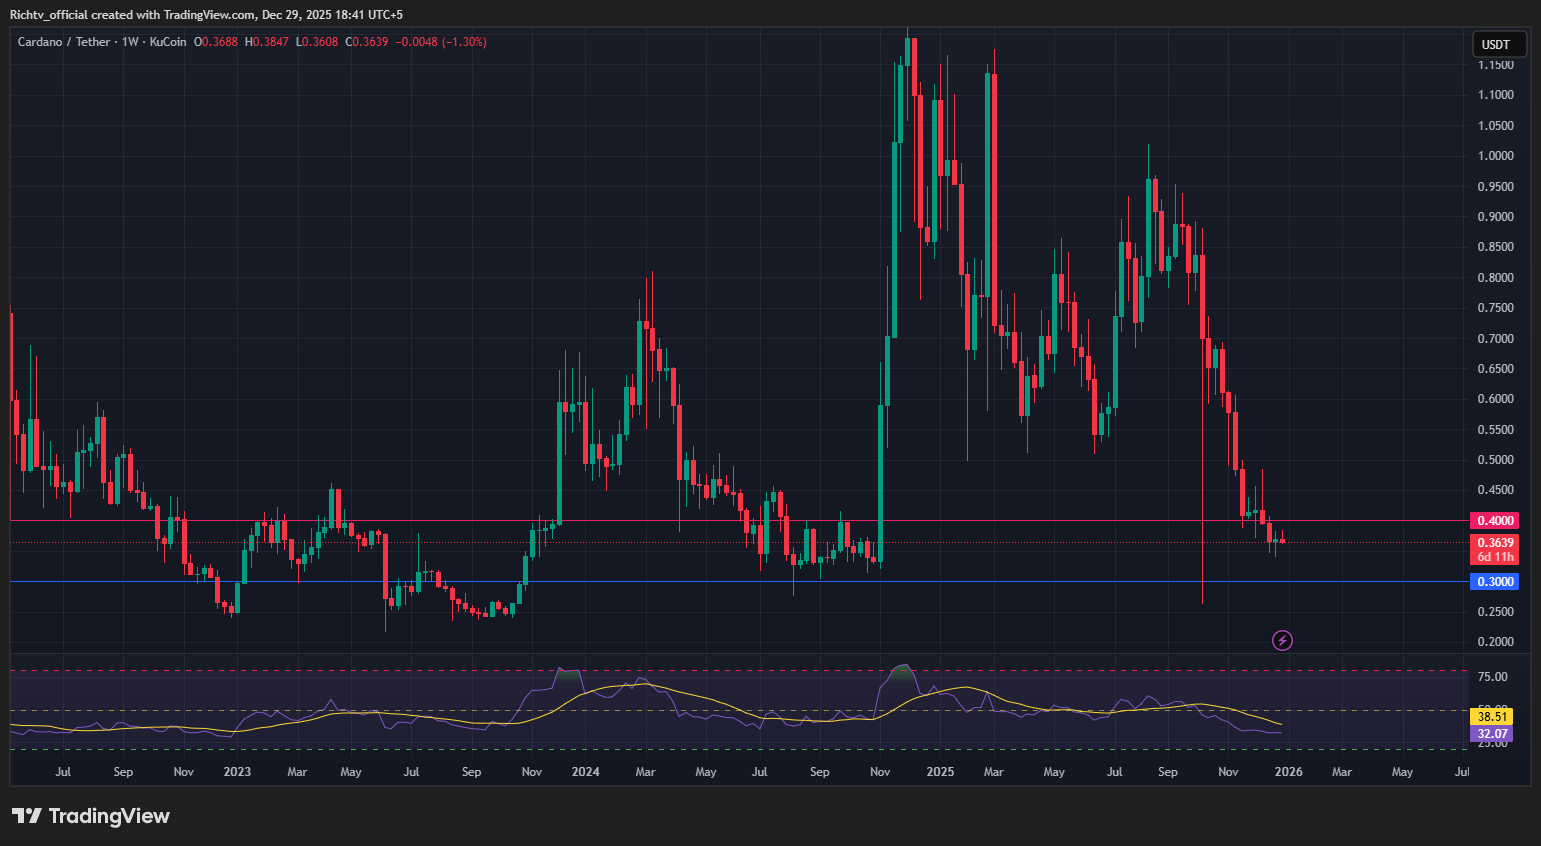Open the Cardano / Tether symbol name
Screen dimensions: 1541x846
[66, 42]
